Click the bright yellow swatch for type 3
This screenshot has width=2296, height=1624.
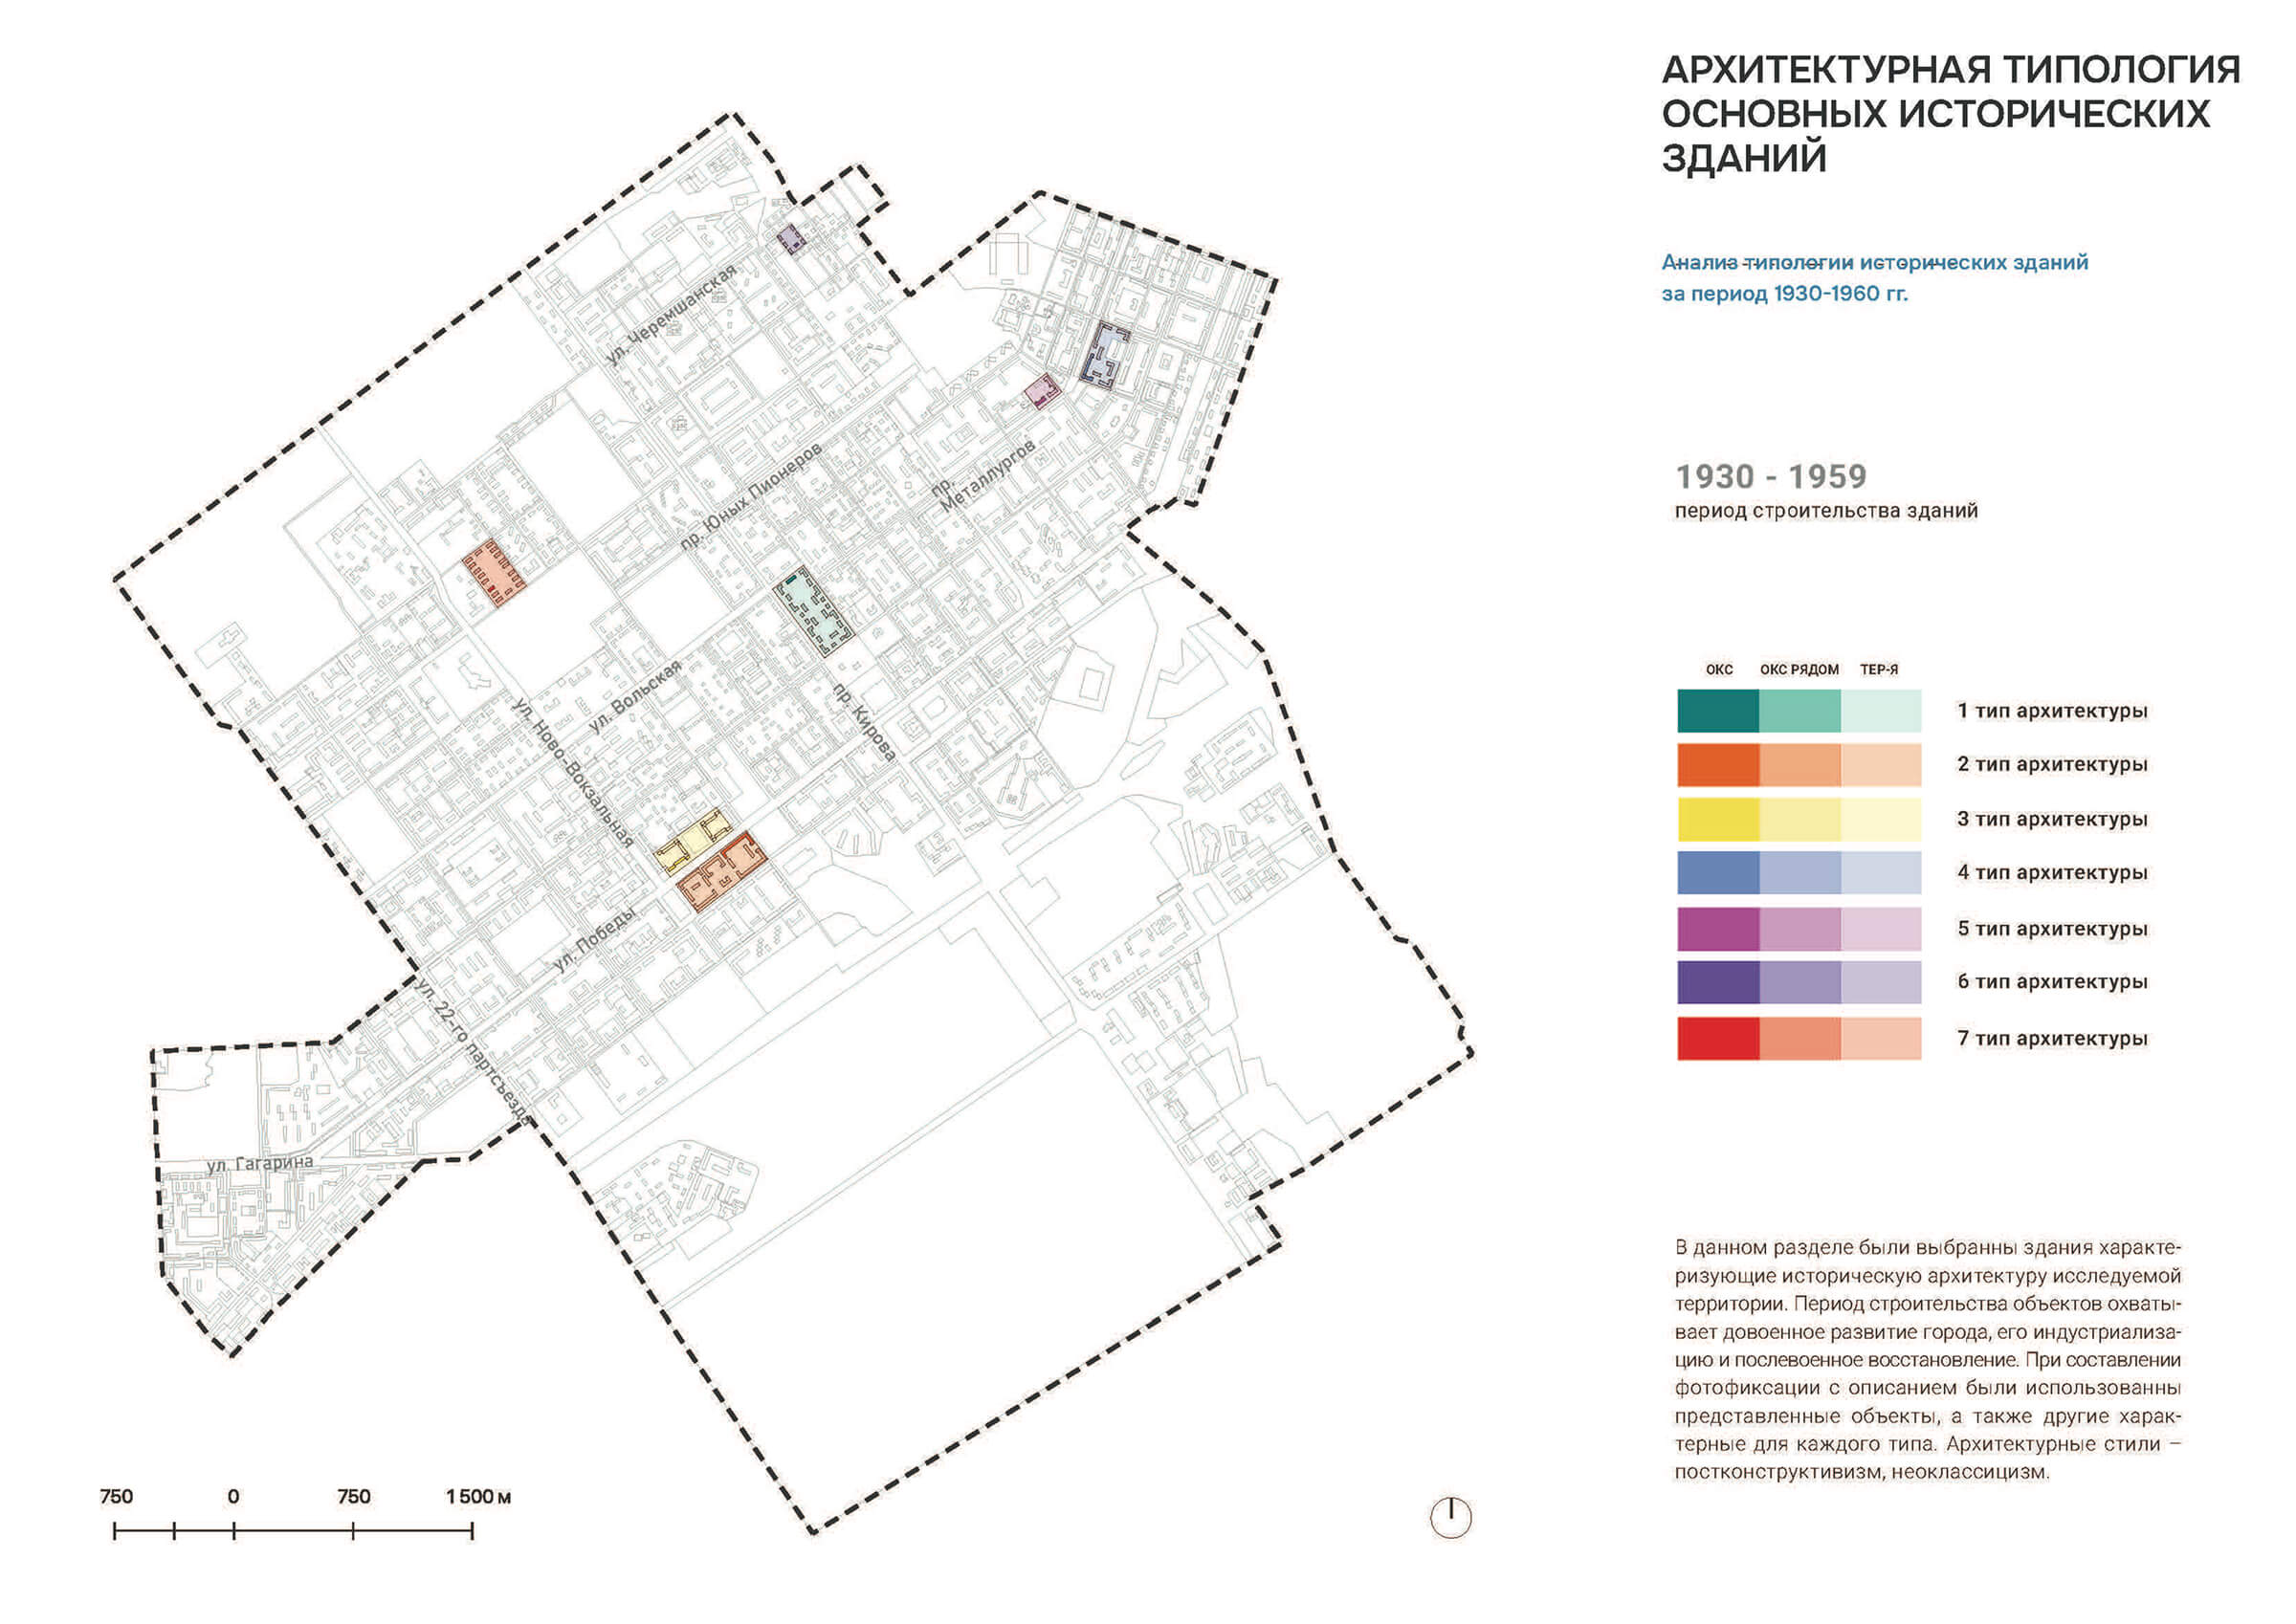(x=1717, y=819)
